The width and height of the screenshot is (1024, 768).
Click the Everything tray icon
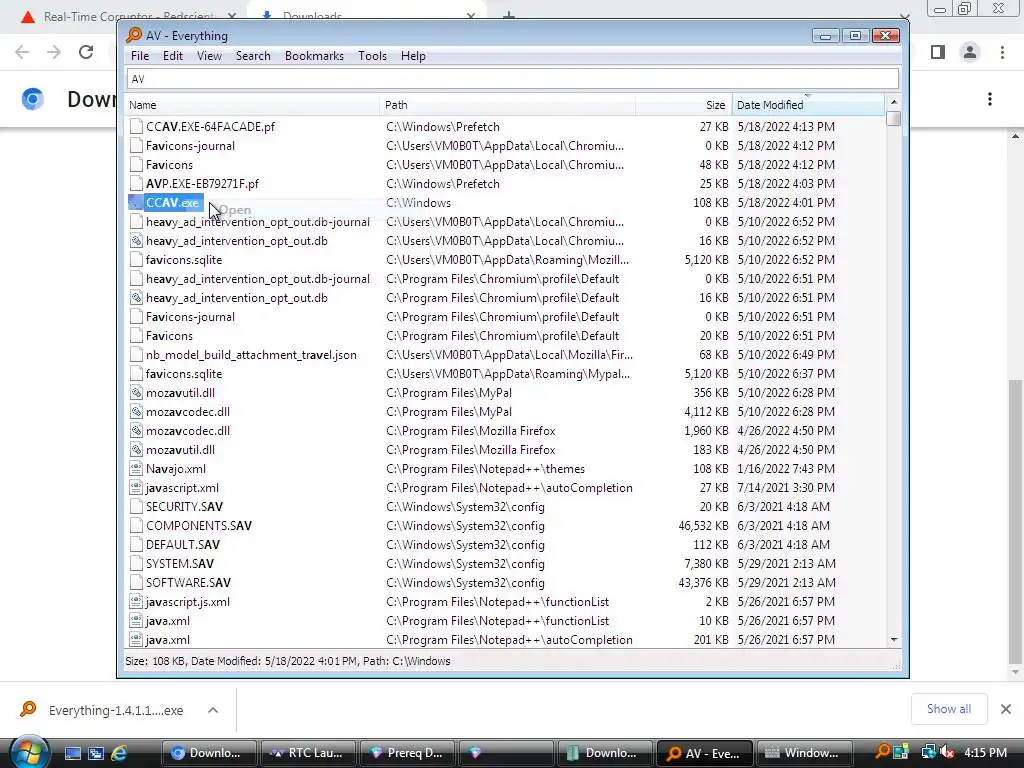pos(882,752)
